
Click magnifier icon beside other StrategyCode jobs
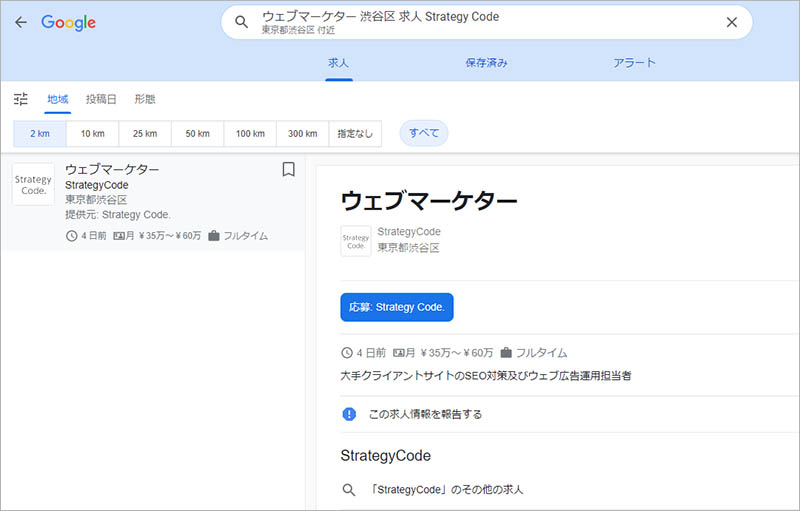tap(349, 490)
